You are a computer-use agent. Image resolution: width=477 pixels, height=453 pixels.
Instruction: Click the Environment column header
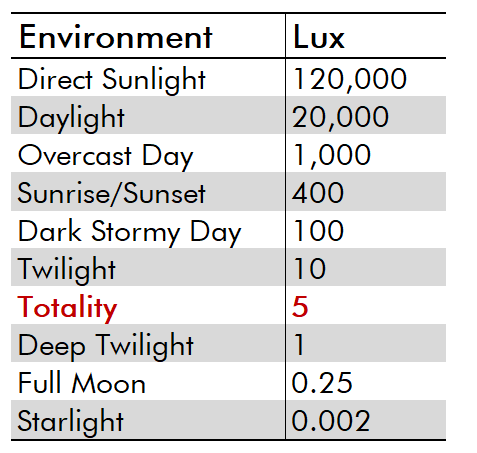pos(116,37)
